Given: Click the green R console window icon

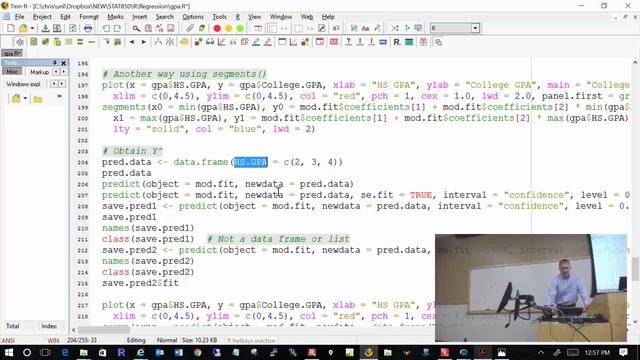Looking at the screenshot, I should click(409, 42).
